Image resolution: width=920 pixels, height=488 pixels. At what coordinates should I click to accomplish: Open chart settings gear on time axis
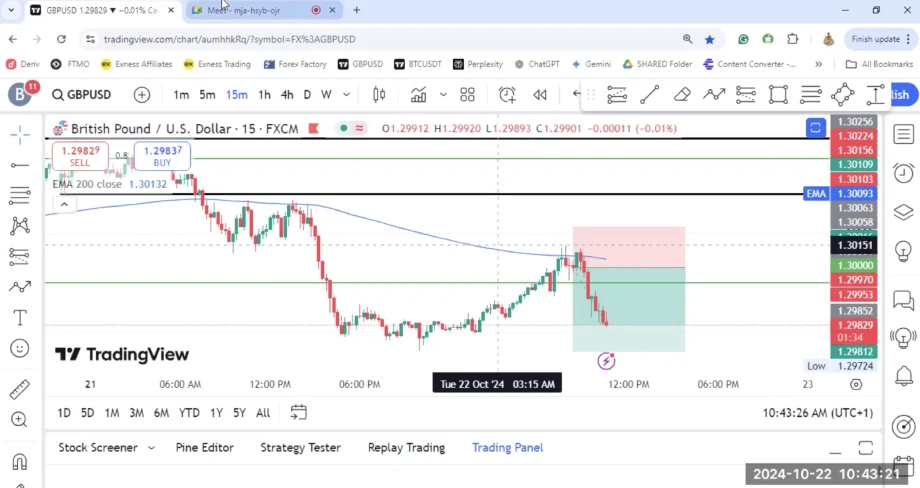point(856,384)
